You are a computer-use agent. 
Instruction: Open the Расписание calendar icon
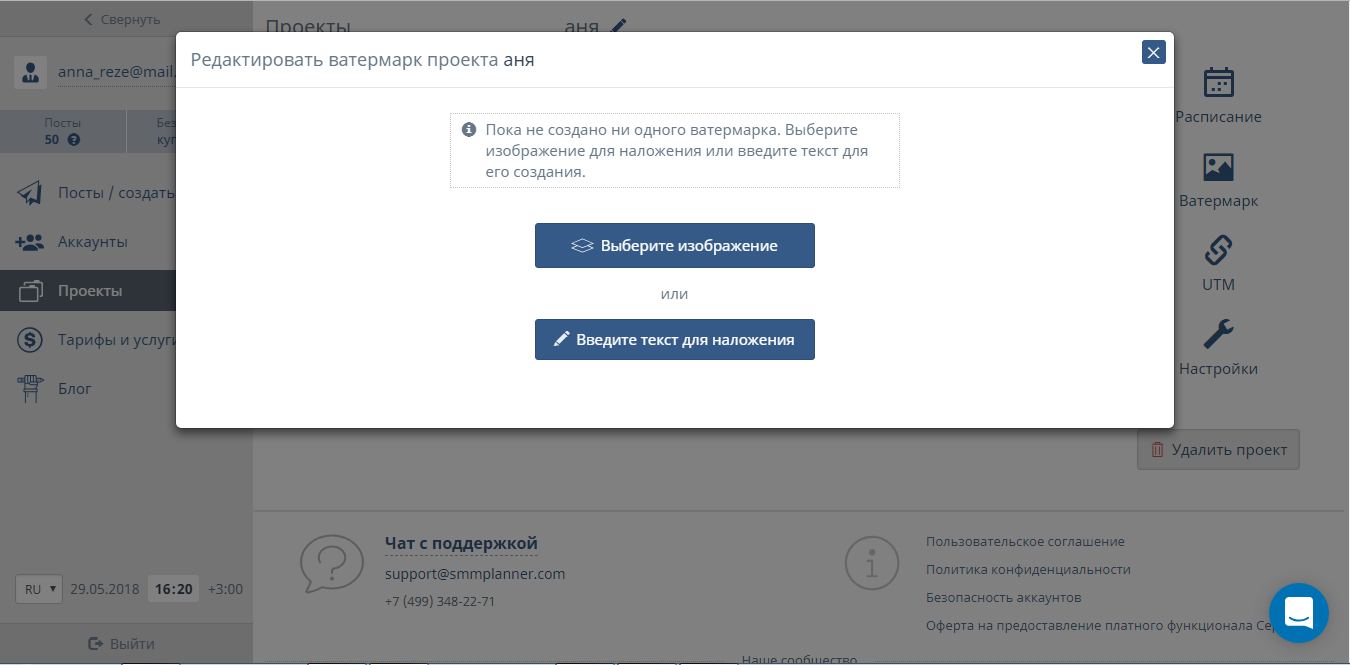click(1218, 84)
